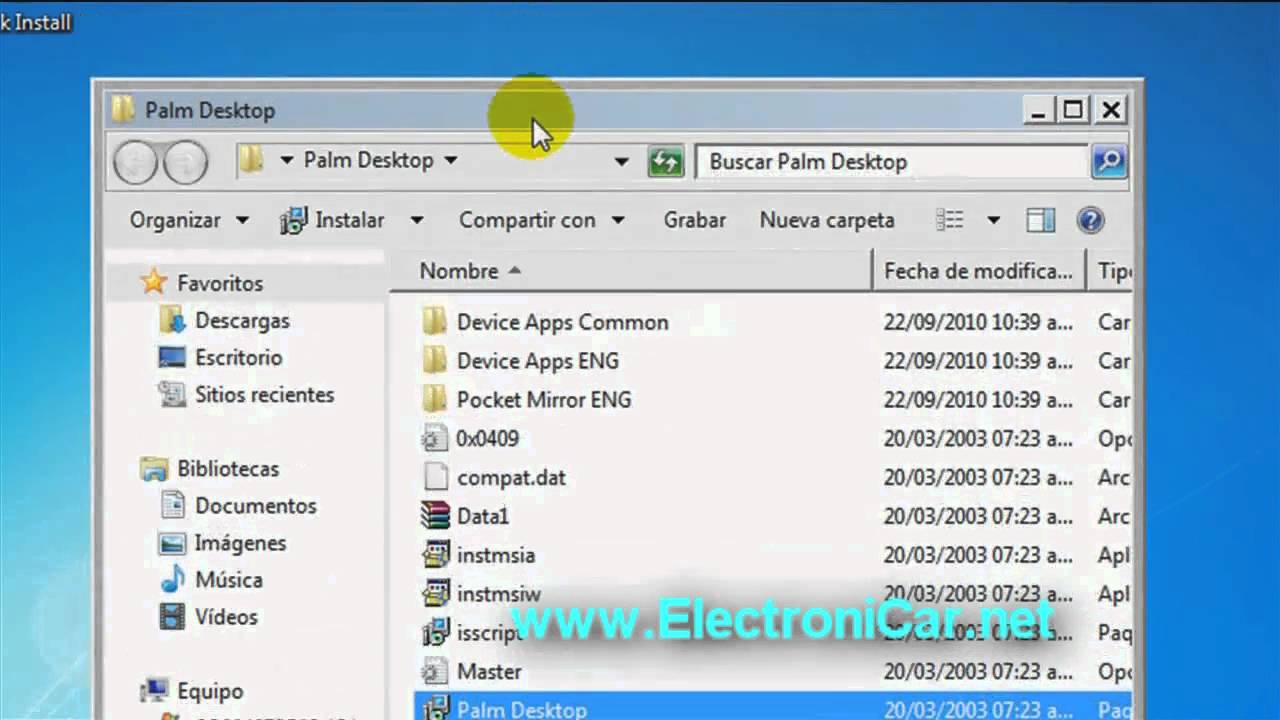The height and width of the screenshot is (720, 1280).
Task: Select Palm Desktop in the address bar
Action: pos(368,160)
